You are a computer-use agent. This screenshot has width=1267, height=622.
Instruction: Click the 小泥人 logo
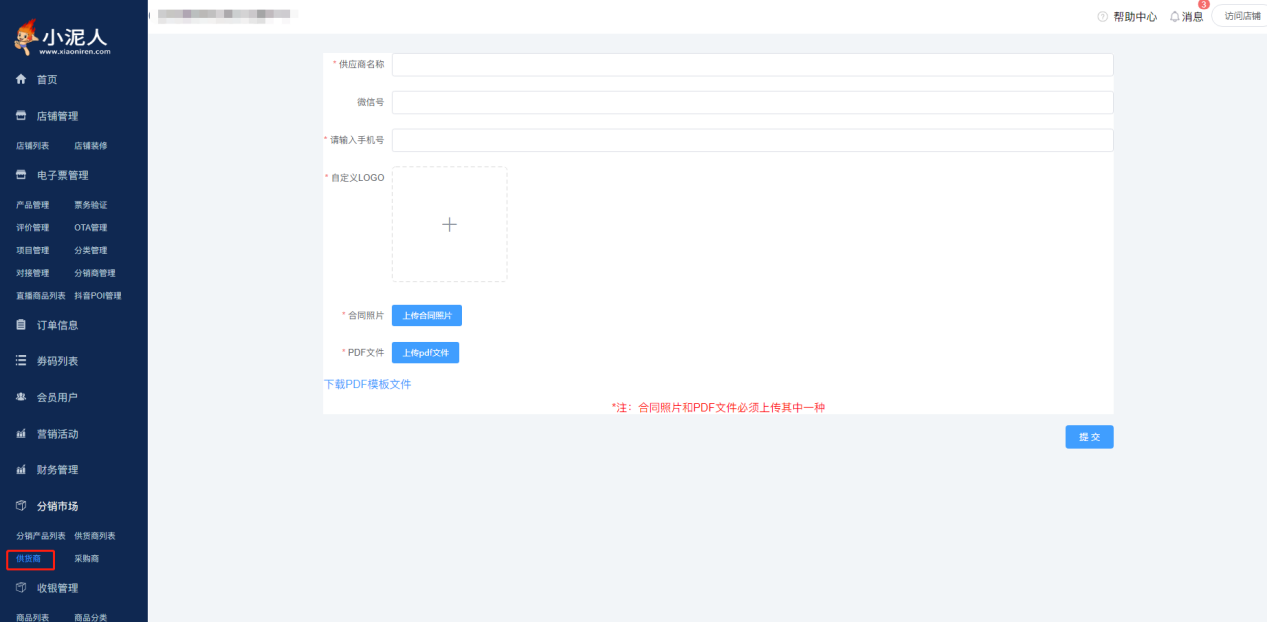pos(62,38)
